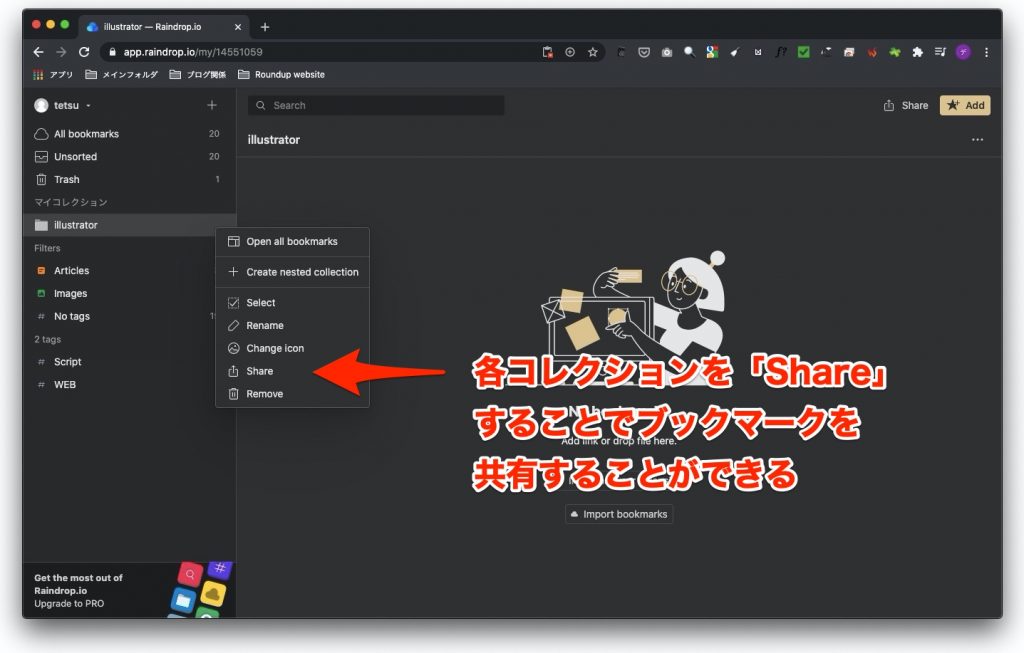Image resolution: width=1024 pixels, height=653 pixels.
Task: Click the magnifier extension icon
Action: tap(689, 52)
